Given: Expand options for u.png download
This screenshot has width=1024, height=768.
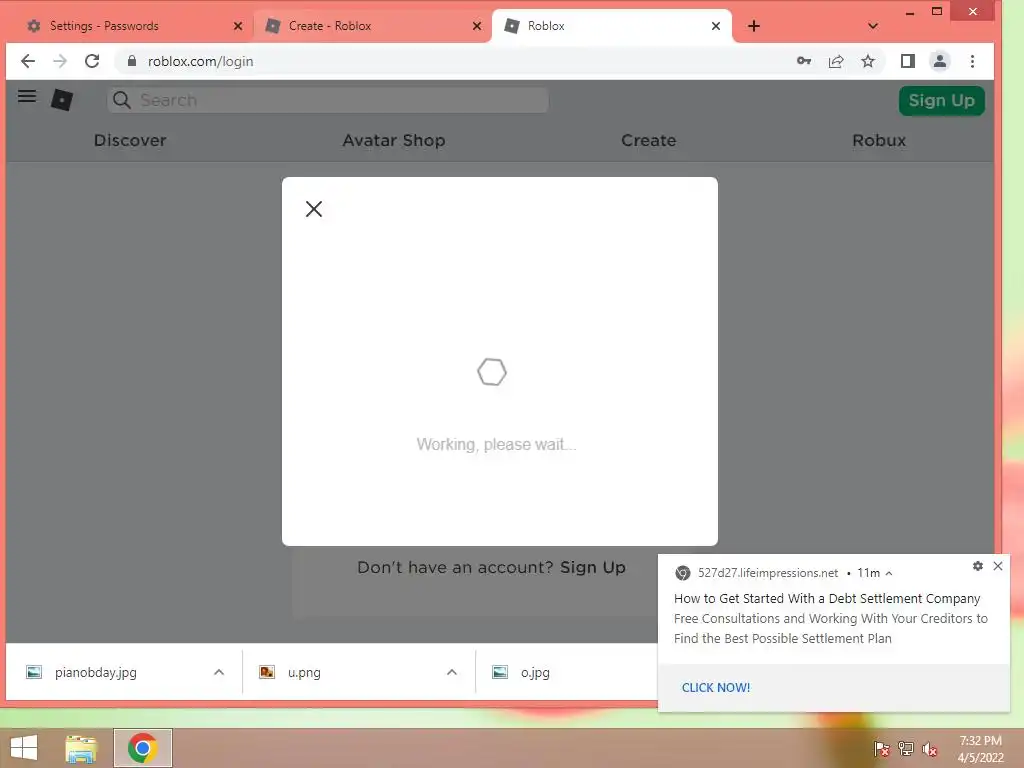Looking at the screenshot, I should coord(452,673).
